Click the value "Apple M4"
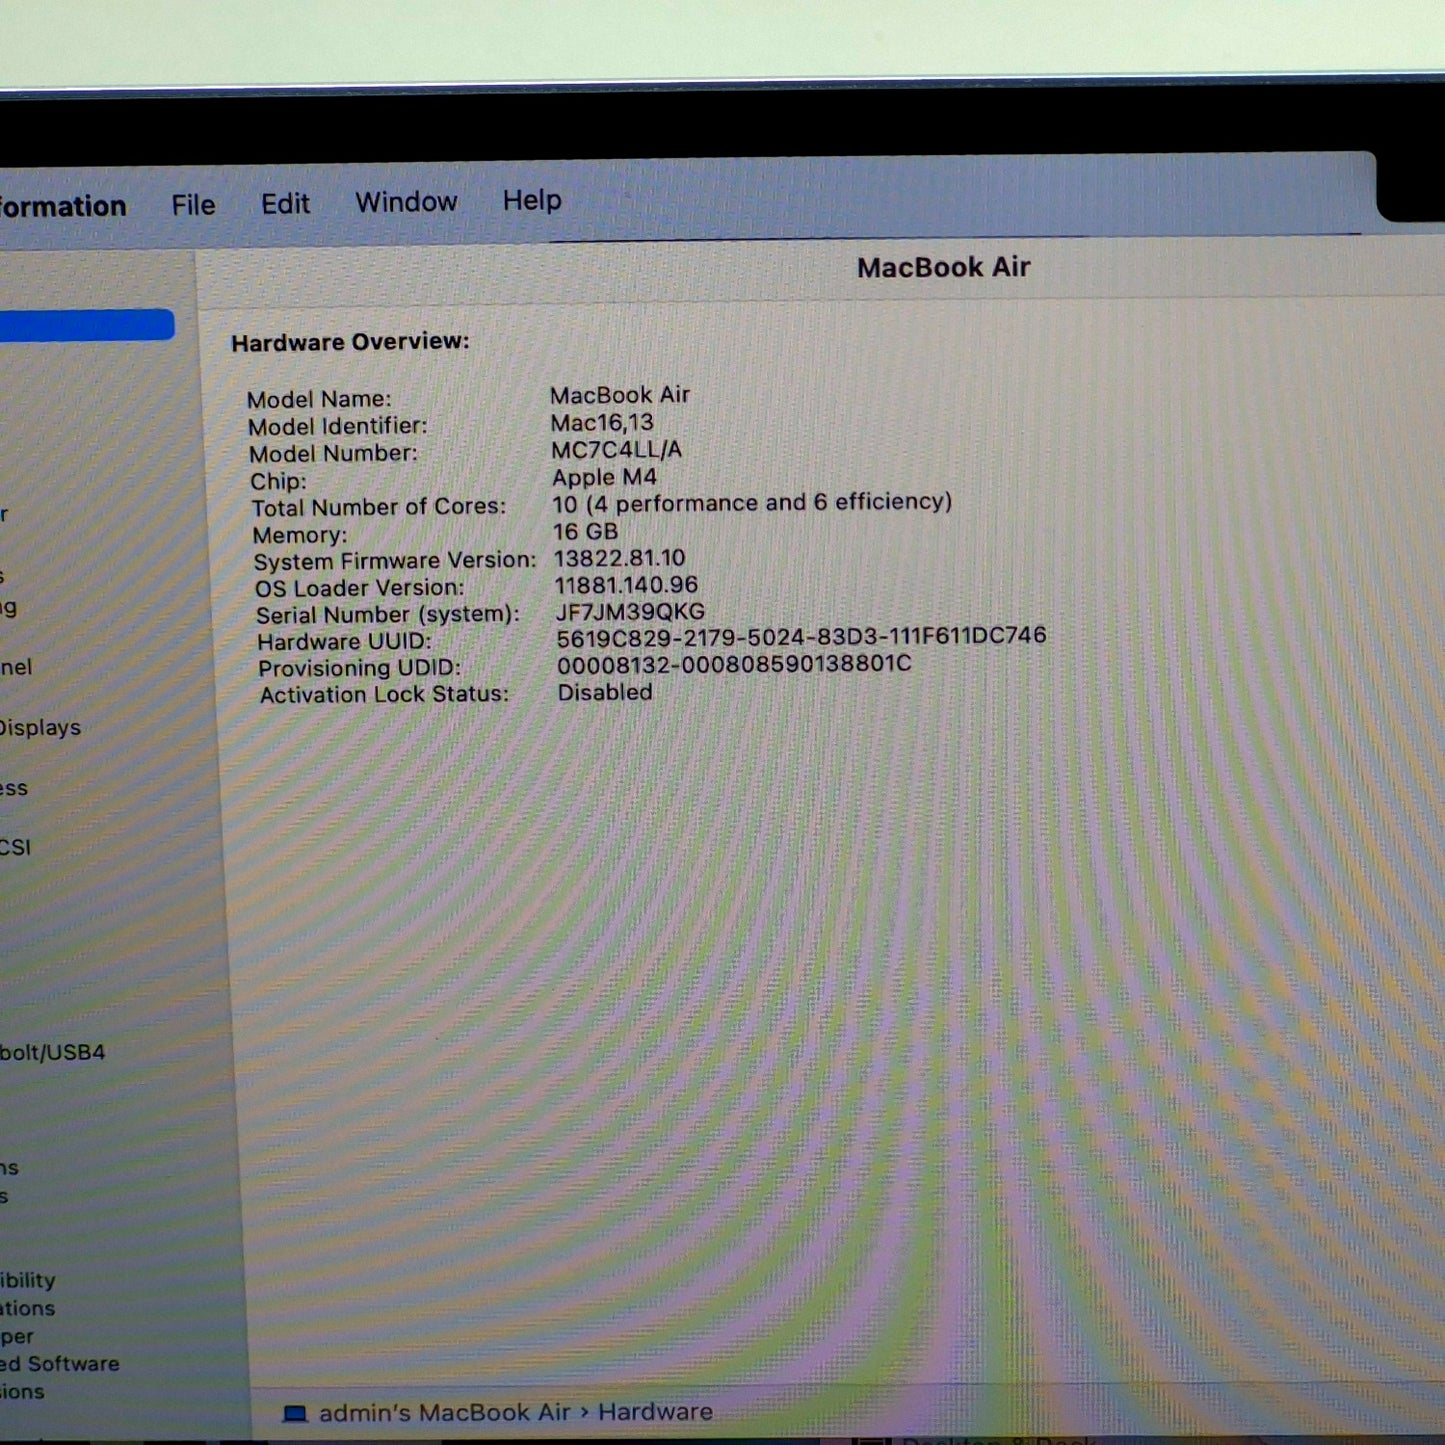The height and width of the screenshot is (1445, 1445). [x=604, y=477]
